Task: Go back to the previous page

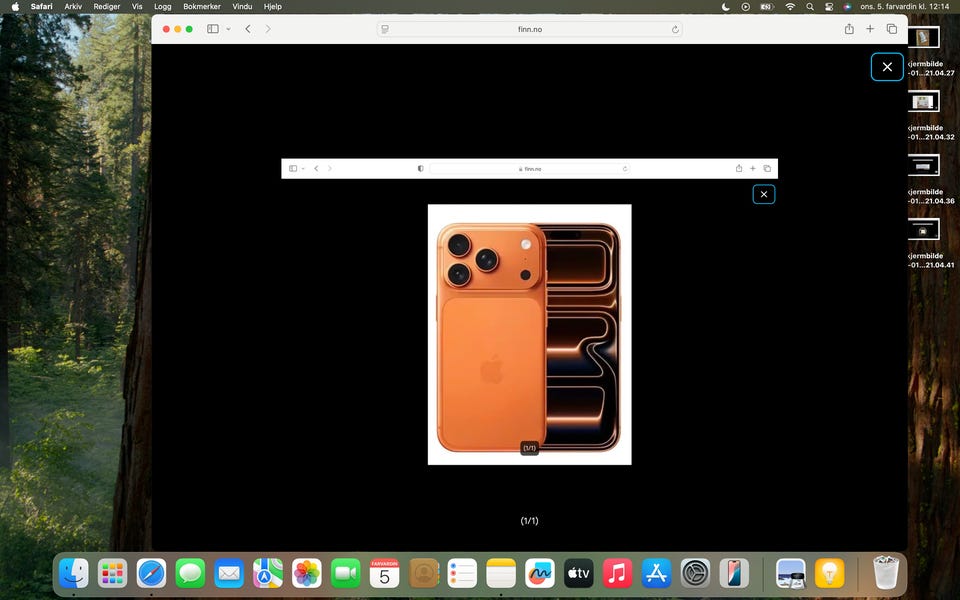Action: click(x=248, y=29)
